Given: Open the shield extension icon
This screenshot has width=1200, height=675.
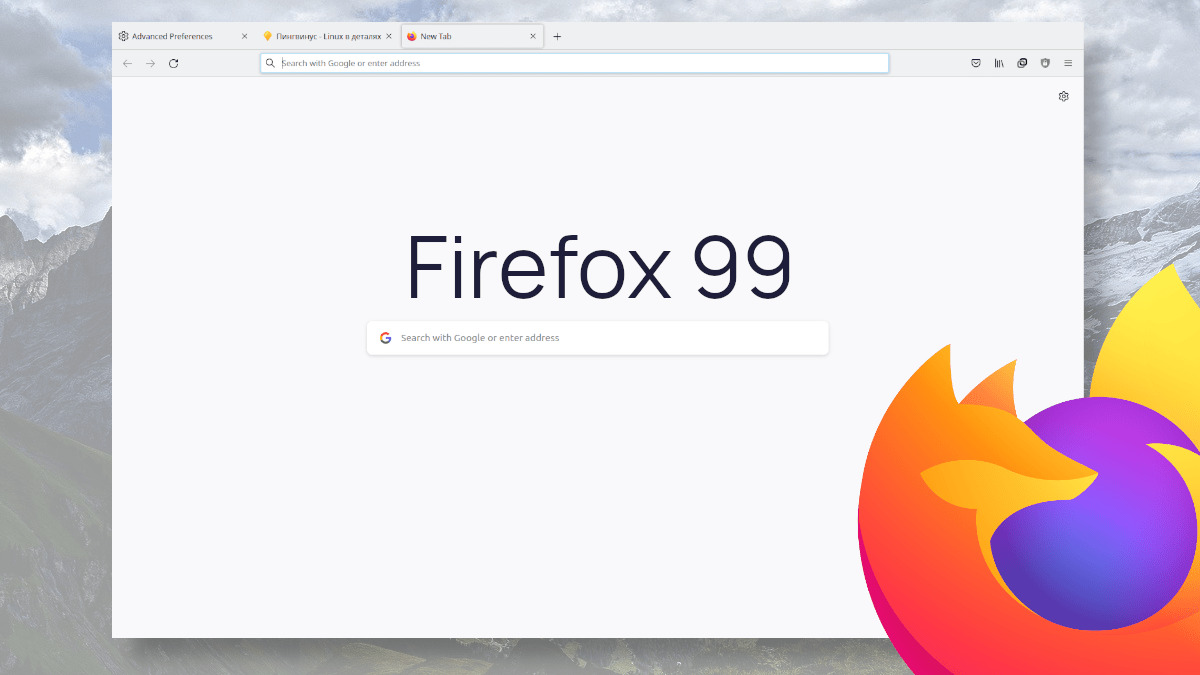Looking at the screenshot, I should pos(1045,63).
